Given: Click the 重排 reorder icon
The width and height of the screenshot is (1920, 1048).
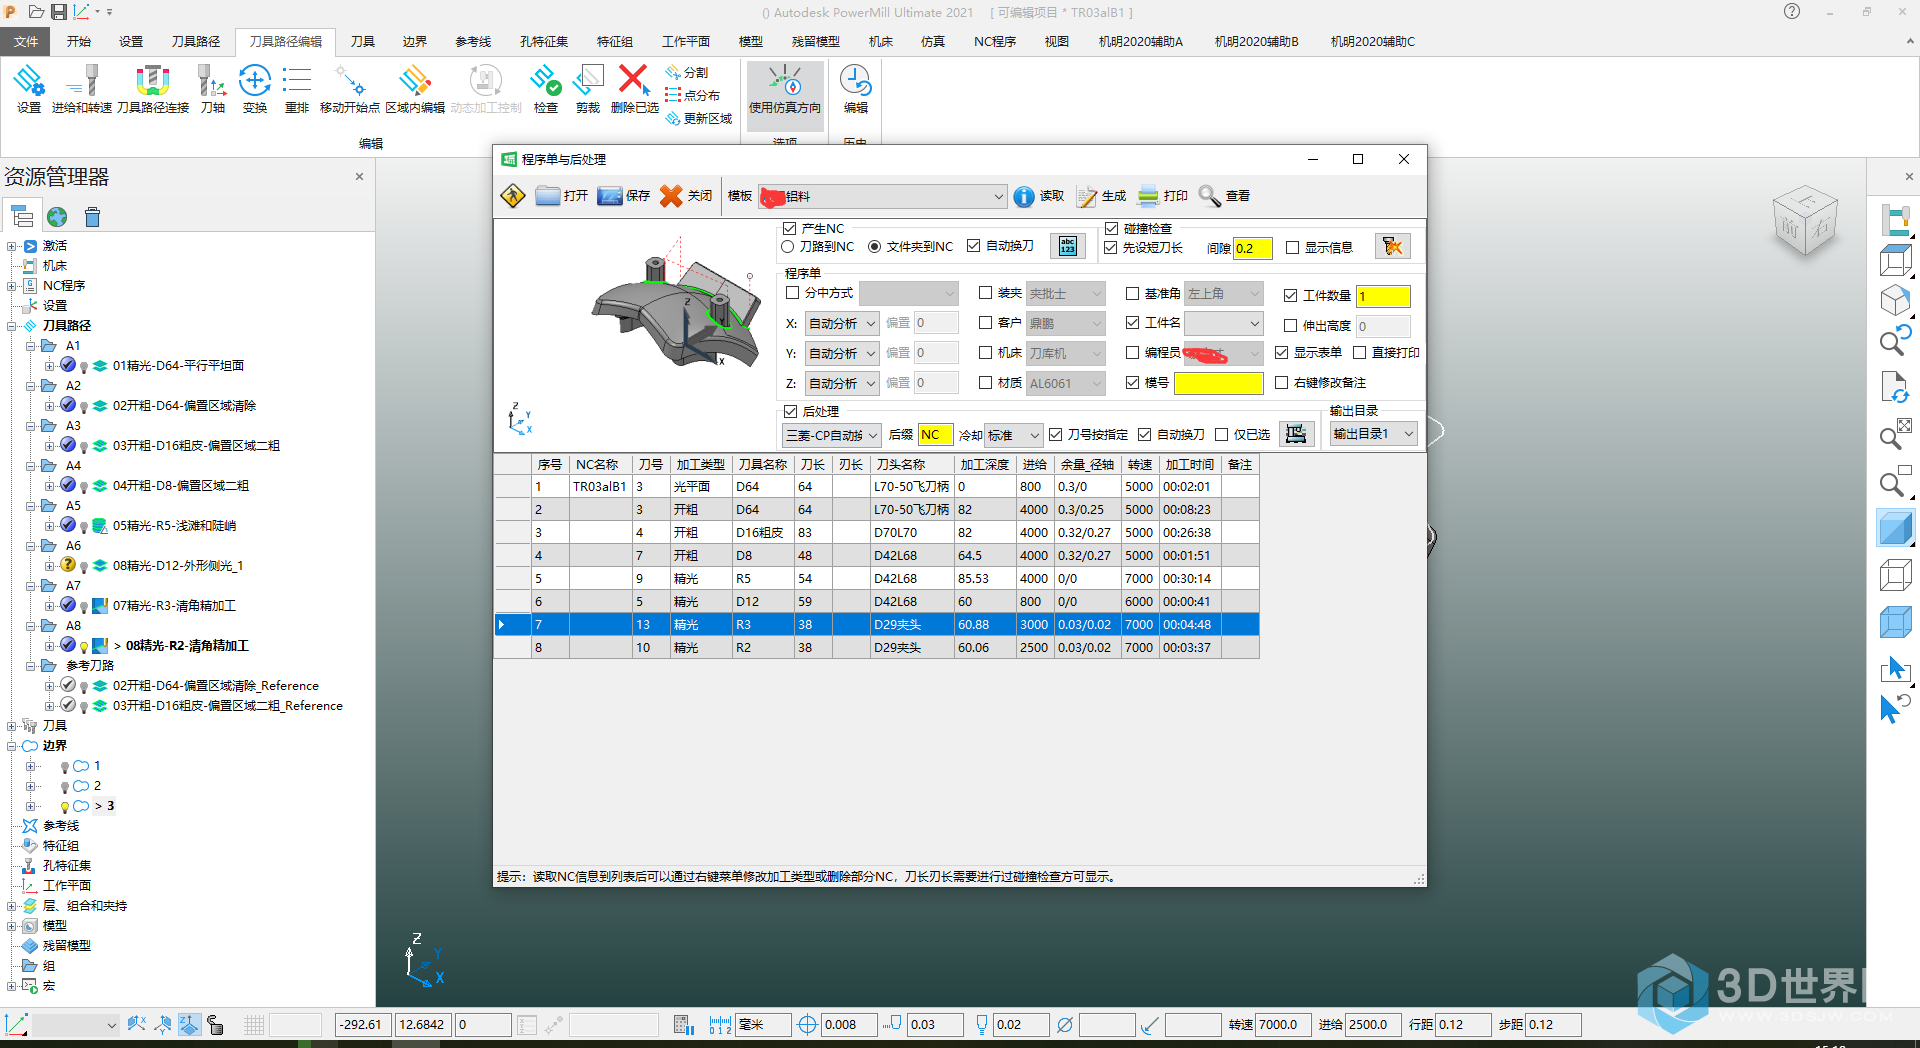Looking at the screenshot, I should 297,89.
